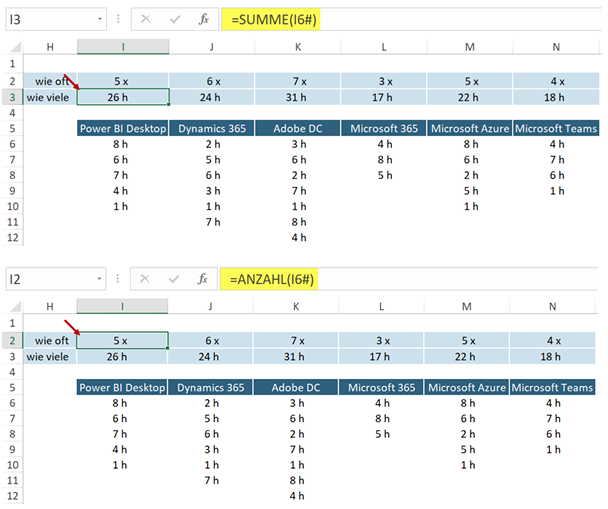Select the 'wie oft' cell in the ANZAHL sheet
The image size is (608, 509).
click(x=50, y=340)
